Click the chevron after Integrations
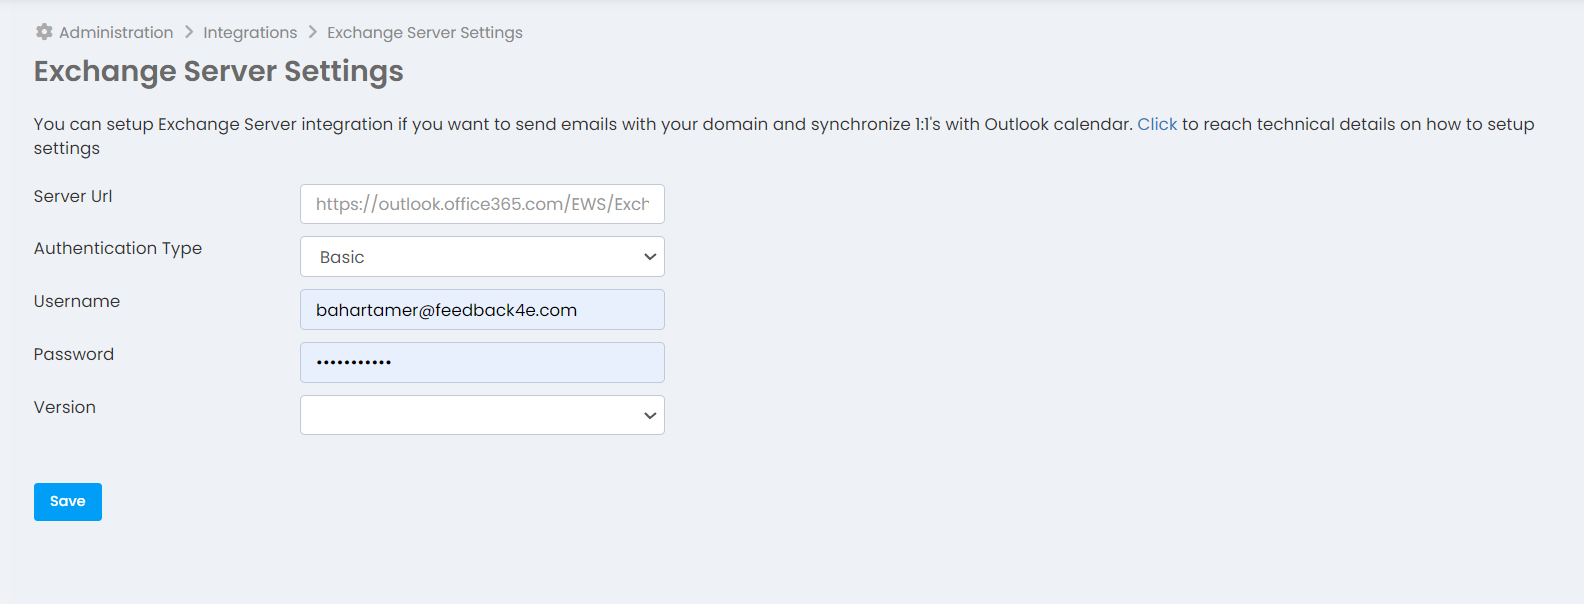Viewport: 1584px width, 604px height. (313, 32)
